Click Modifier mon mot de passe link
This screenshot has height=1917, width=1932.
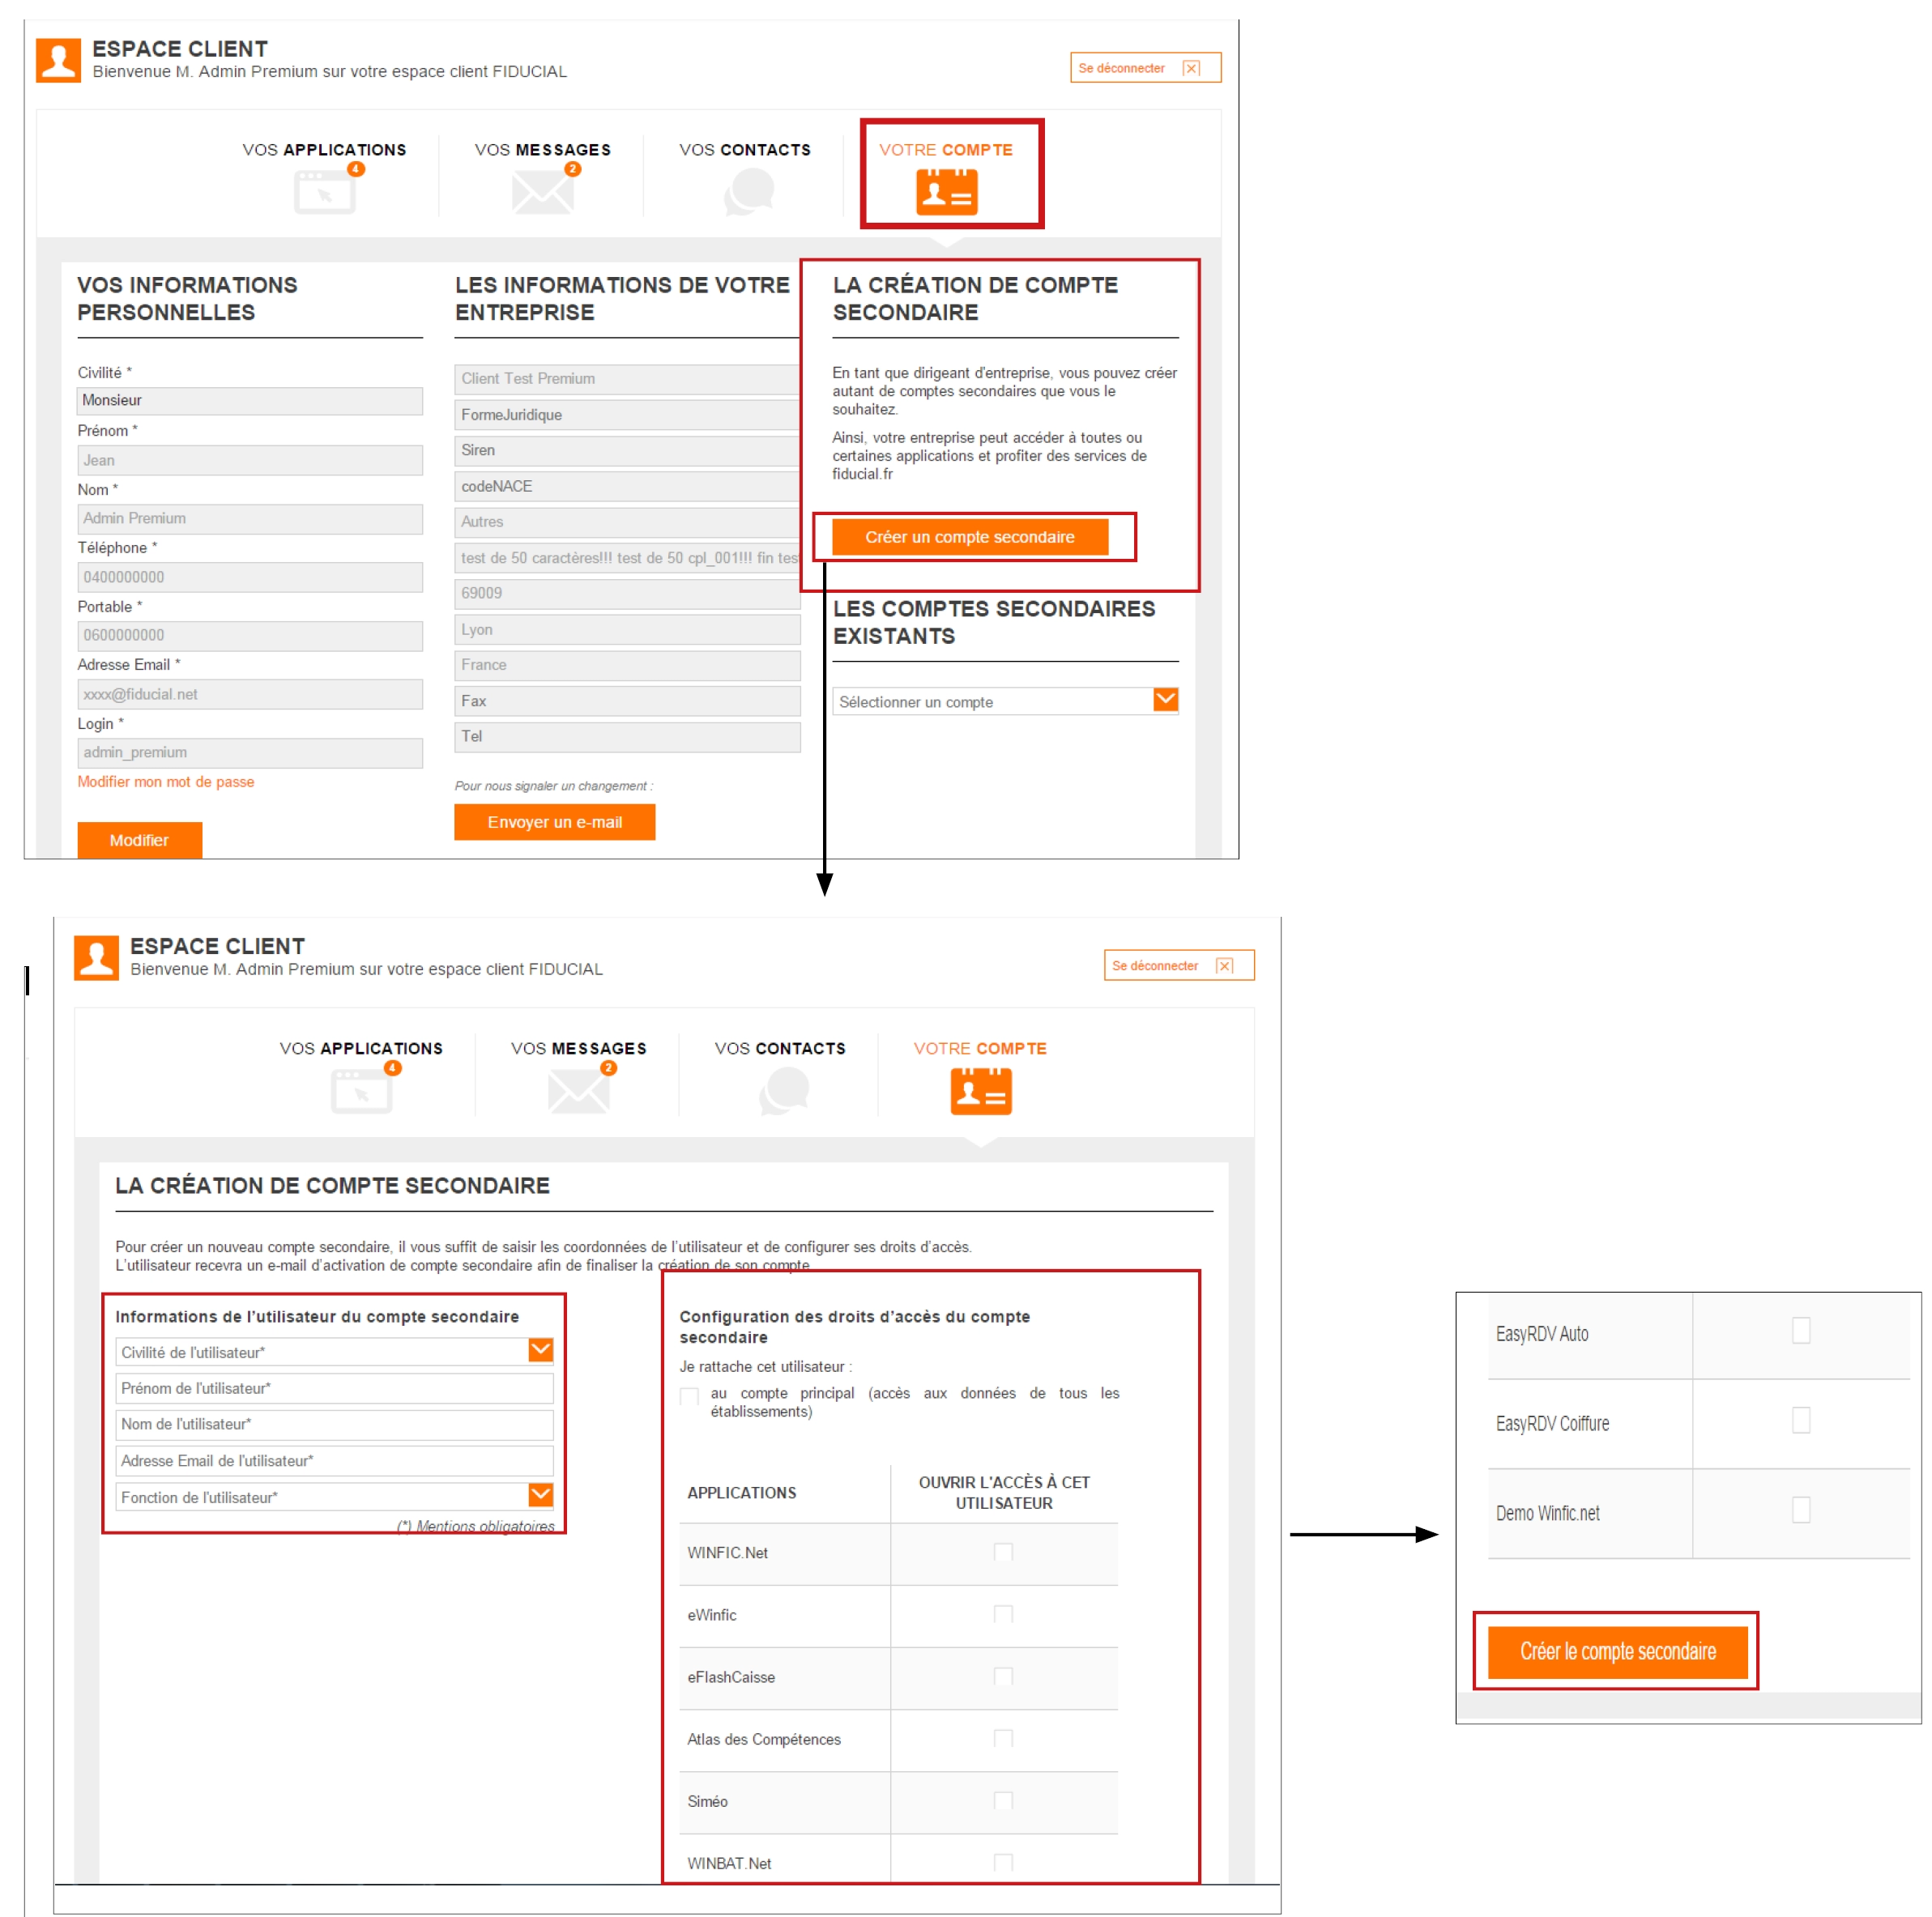pos(166,782)
